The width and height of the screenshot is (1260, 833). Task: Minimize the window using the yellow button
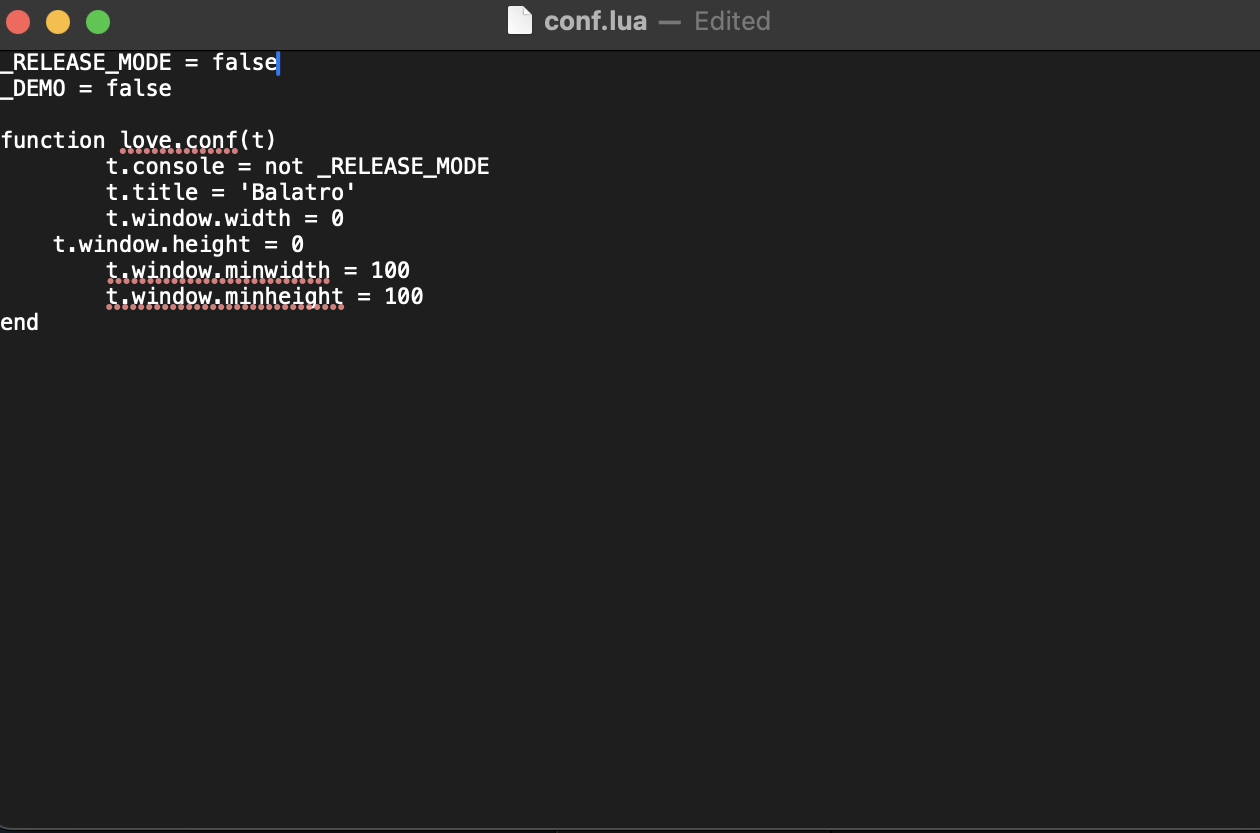58,21
